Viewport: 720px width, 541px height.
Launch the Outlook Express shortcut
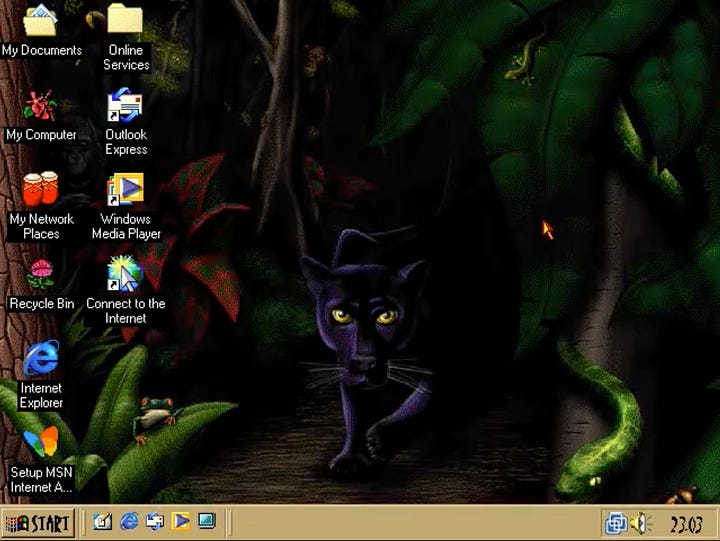(124, 106)
